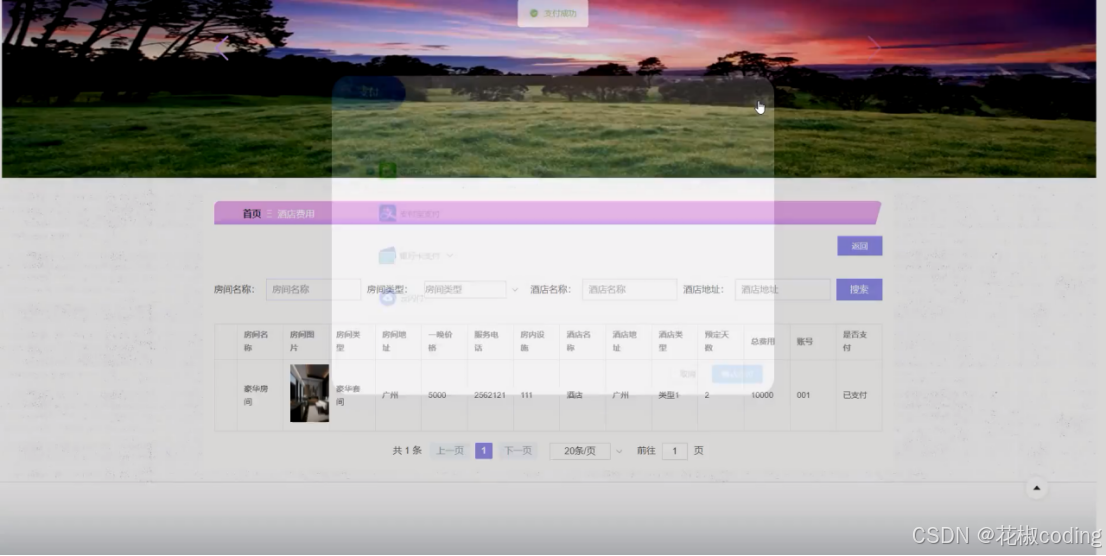The width and height of the screenshot is (1106, 556).
Task: Click the 确认支付 button in fading dialog
Action: click(736, 374)
